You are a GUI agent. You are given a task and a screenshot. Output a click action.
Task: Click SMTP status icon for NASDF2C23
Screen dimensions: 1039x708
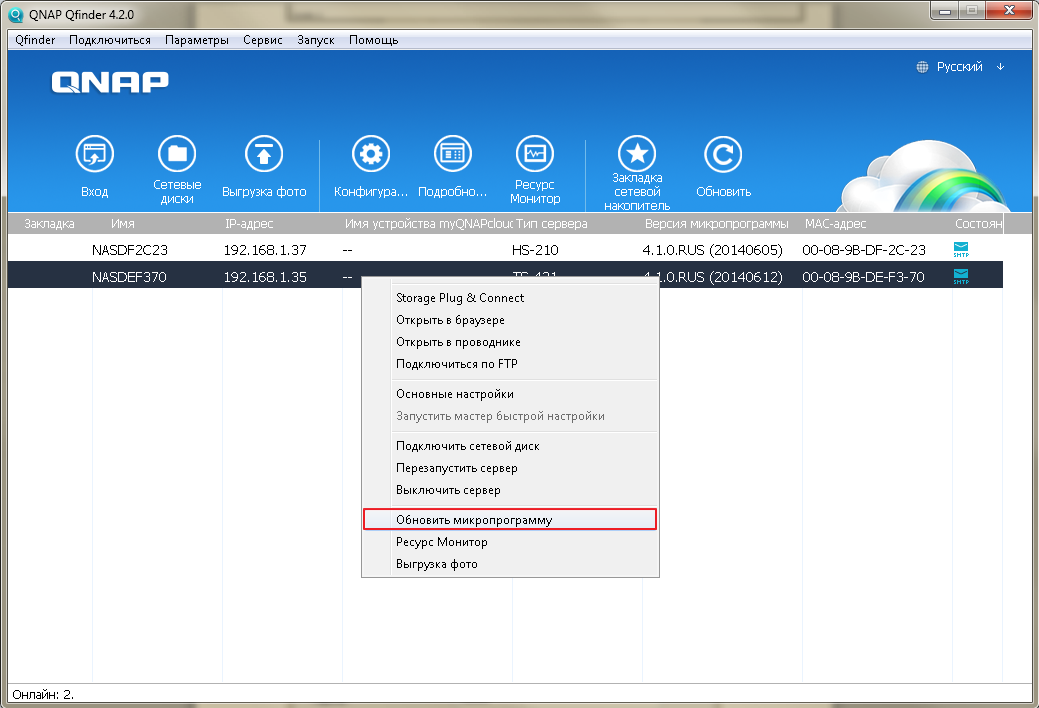[961, 250]
